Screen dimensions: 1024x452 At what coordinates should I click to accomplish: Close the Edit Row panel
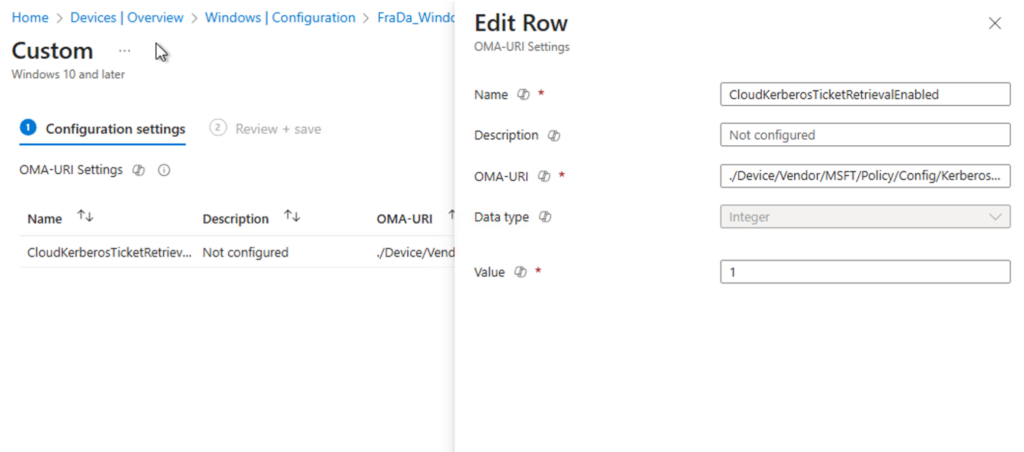click(x=994, y=24)
